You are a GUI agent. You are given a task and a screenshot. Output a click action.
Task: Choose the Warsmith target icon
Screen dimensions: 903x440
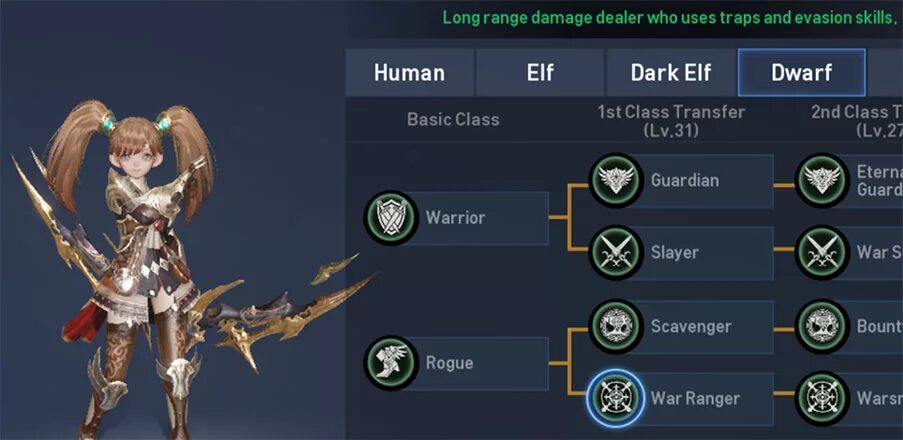[822, 398]
